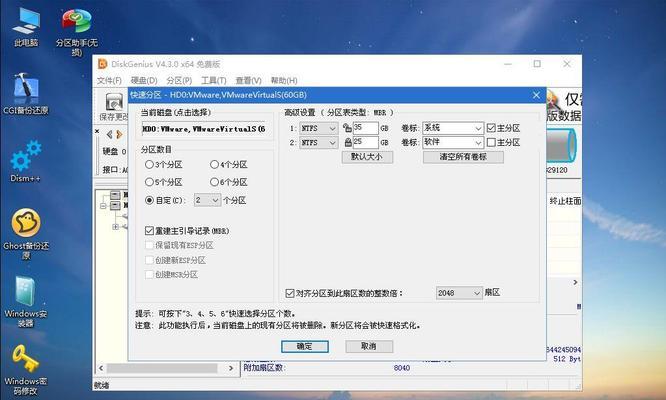Image resolution: width=666 pixels, height=400 pixels.
Task: Open the Windows密码修改 key icon
Action: [x=25, y=358]
